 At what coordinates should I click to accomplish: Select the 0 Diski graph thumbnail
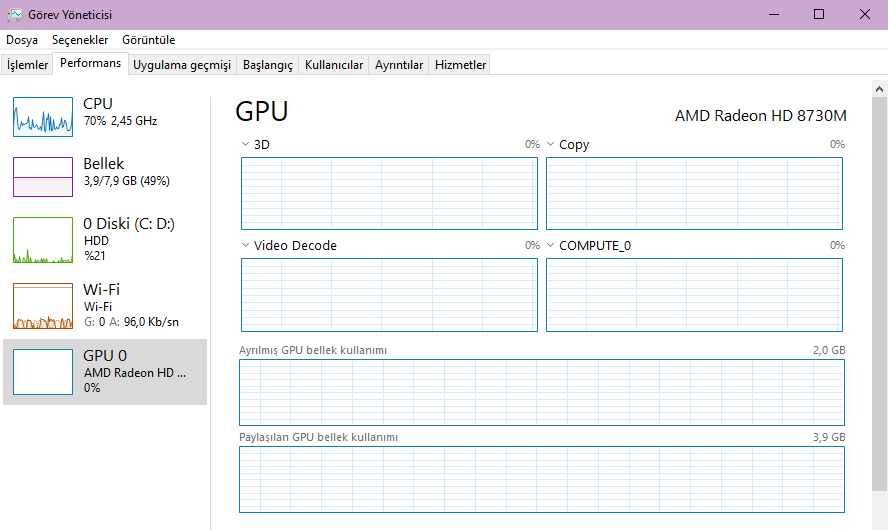[43, 240]
